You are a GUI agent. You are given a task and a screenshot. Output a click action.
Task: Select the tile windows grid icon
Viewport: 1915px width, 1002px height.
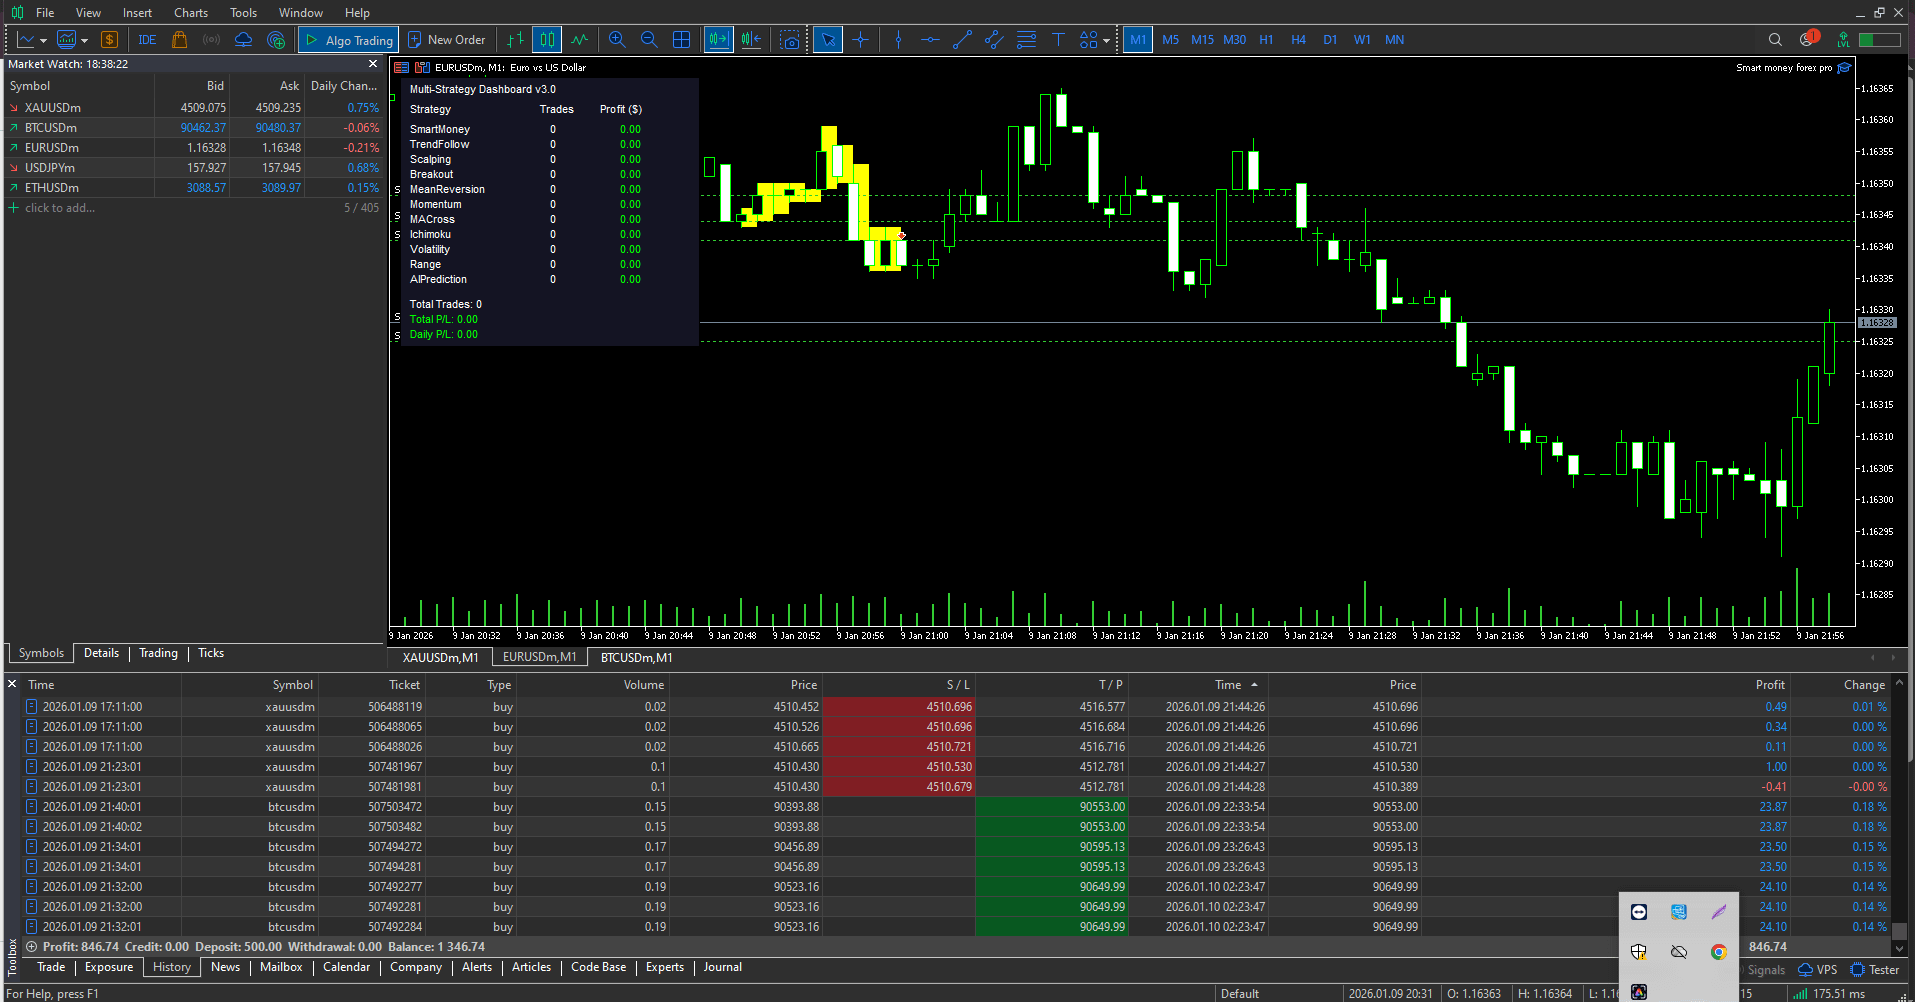681,40
